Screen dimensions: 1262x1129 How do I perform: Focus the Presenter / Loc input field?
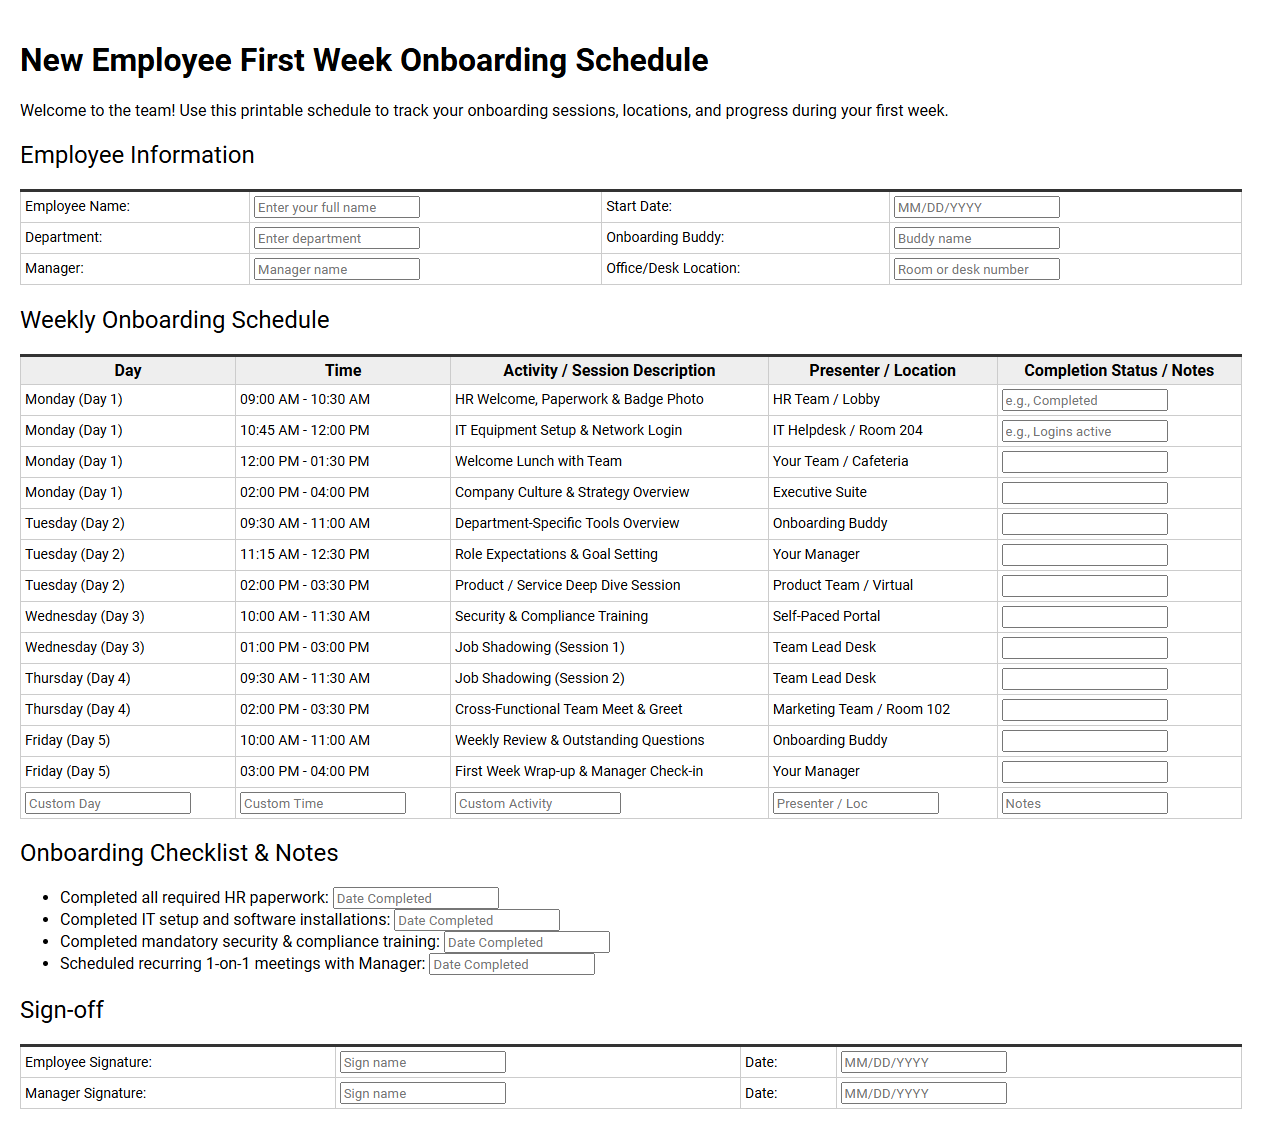click(x=856, y=803)
